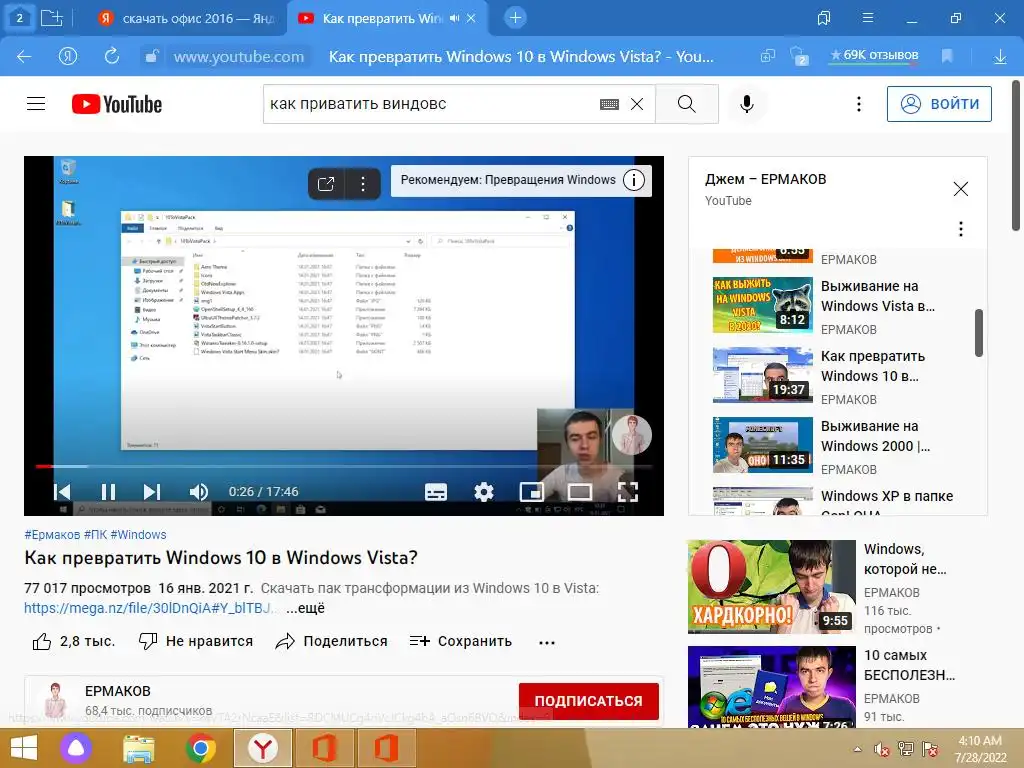Bookmark this page
This screenshot has width=1024, height=768.
click(947, 56)
